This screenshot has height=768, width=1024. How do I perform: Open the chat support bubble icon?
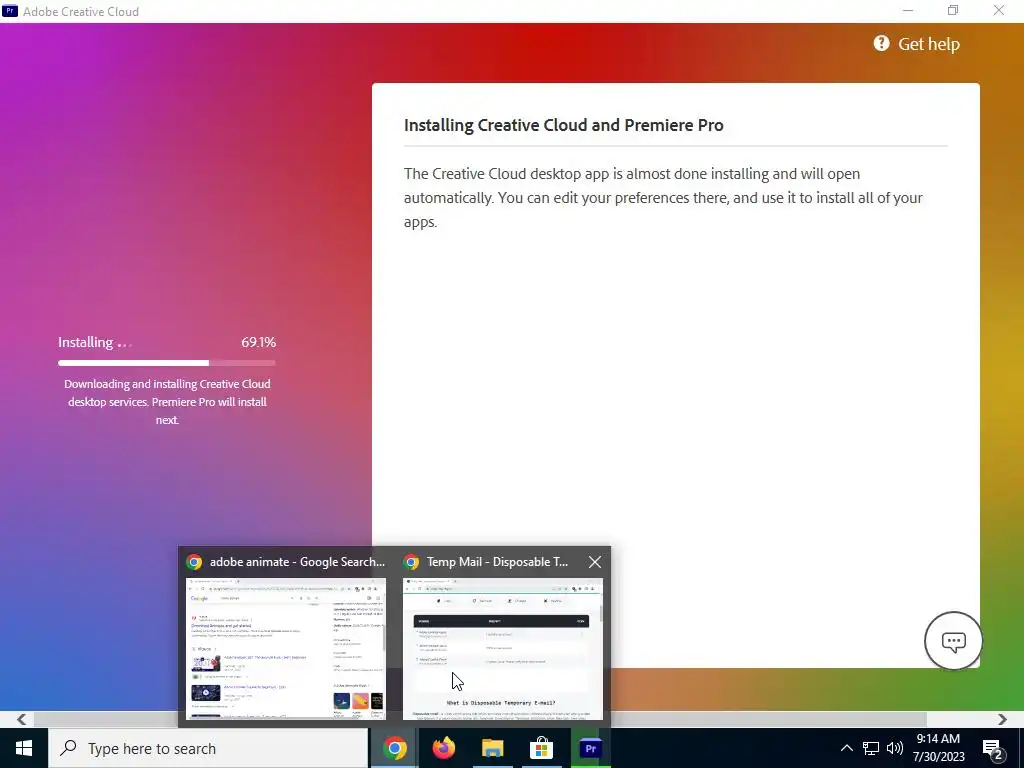coord(953,641)
